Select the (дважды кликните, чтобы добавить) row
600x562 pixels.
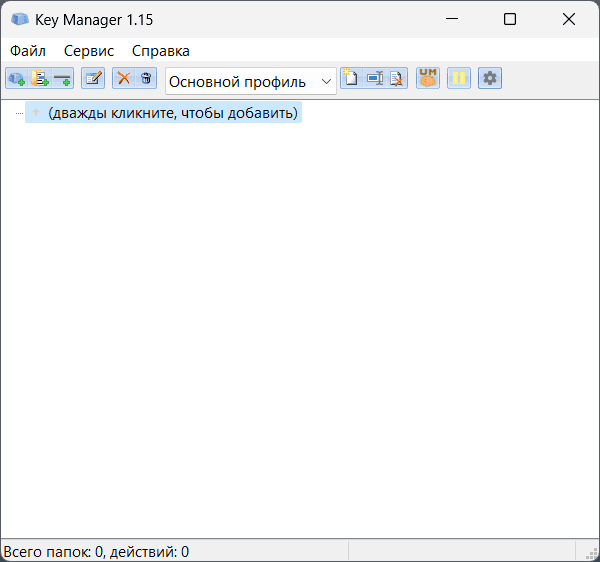163,112
